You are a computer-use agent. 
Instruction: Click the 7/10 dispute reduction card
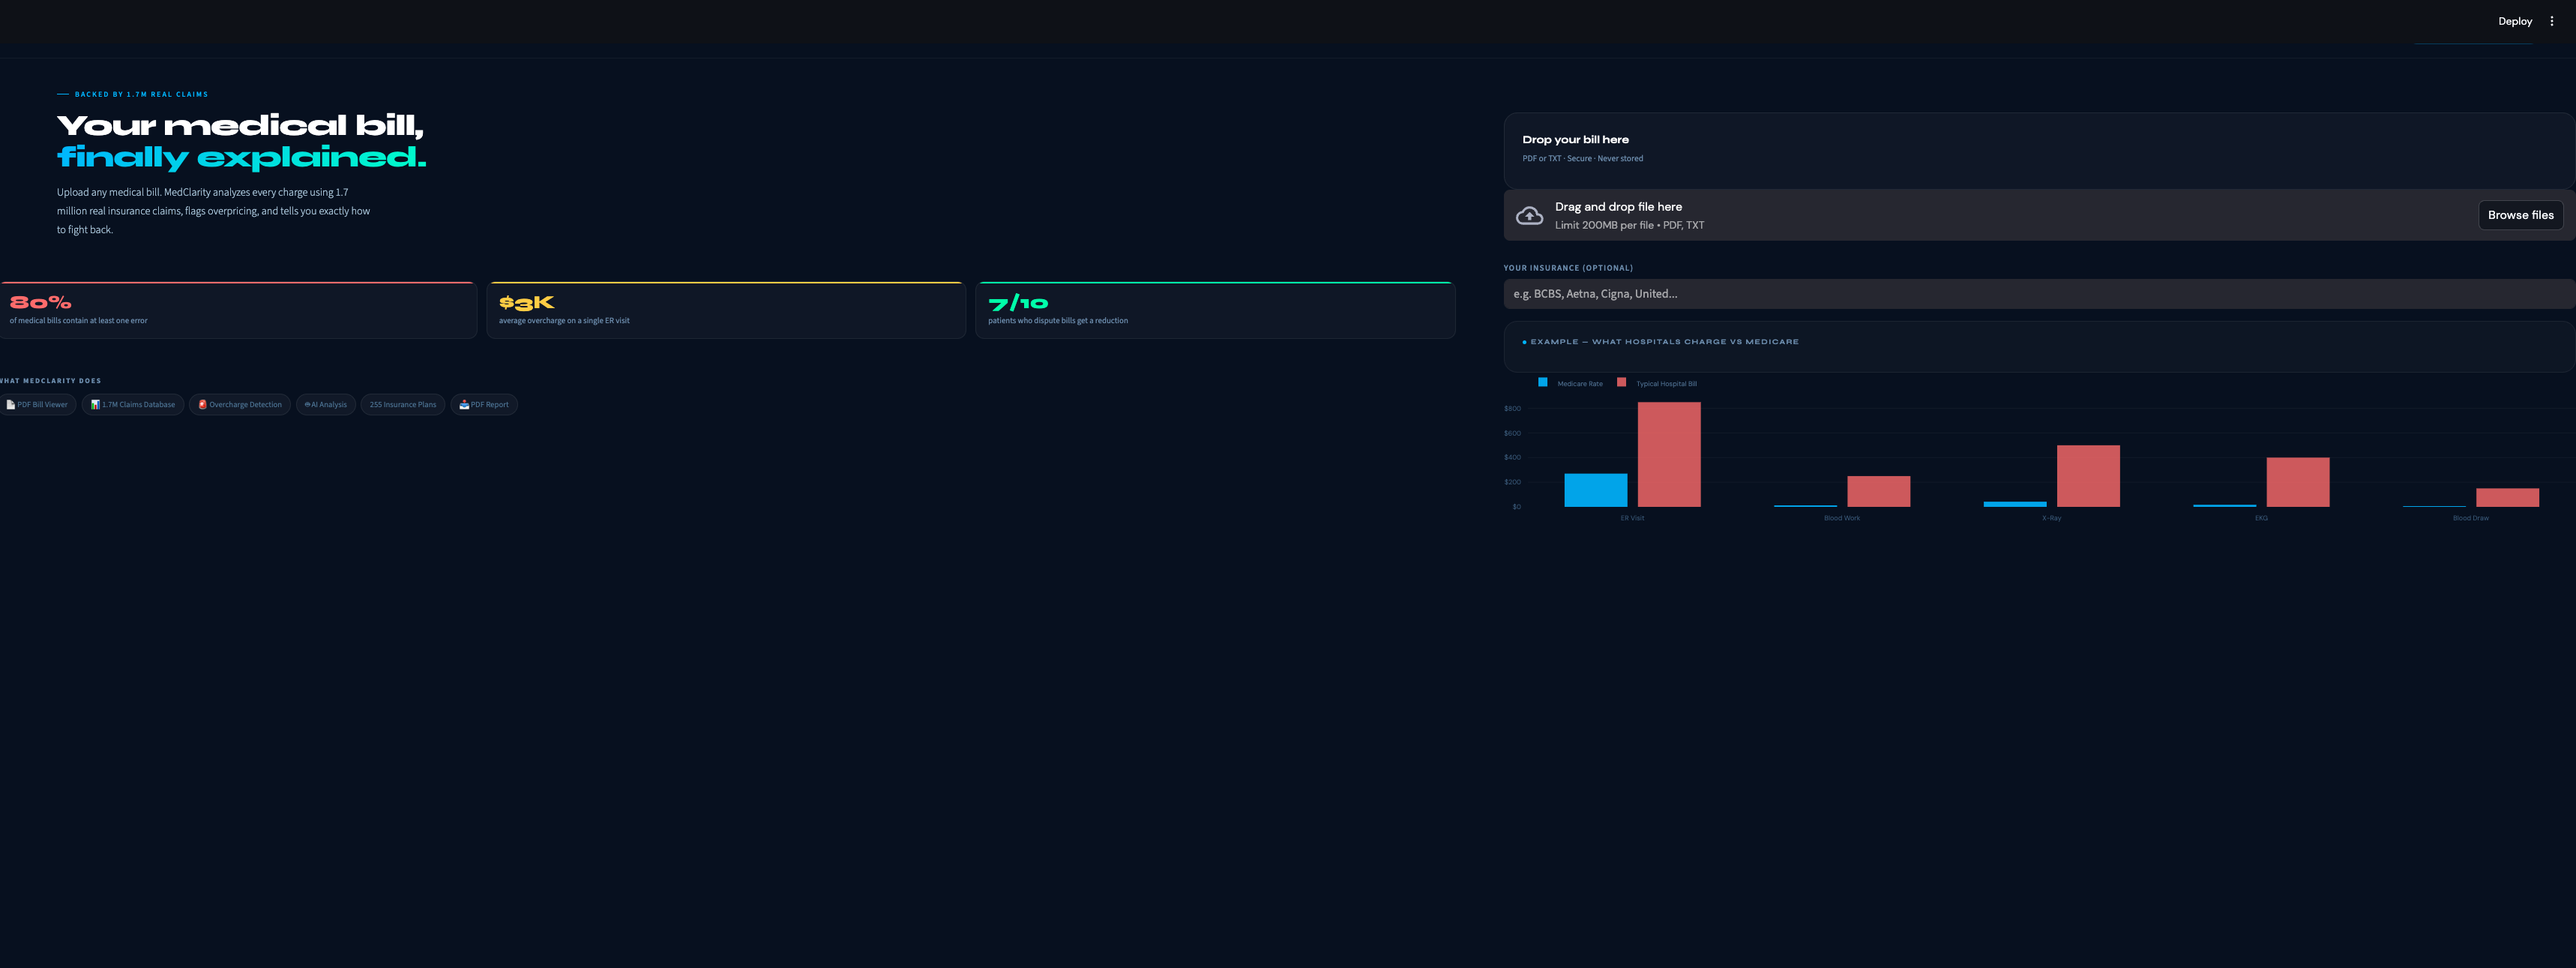(x=1215, y=311)
